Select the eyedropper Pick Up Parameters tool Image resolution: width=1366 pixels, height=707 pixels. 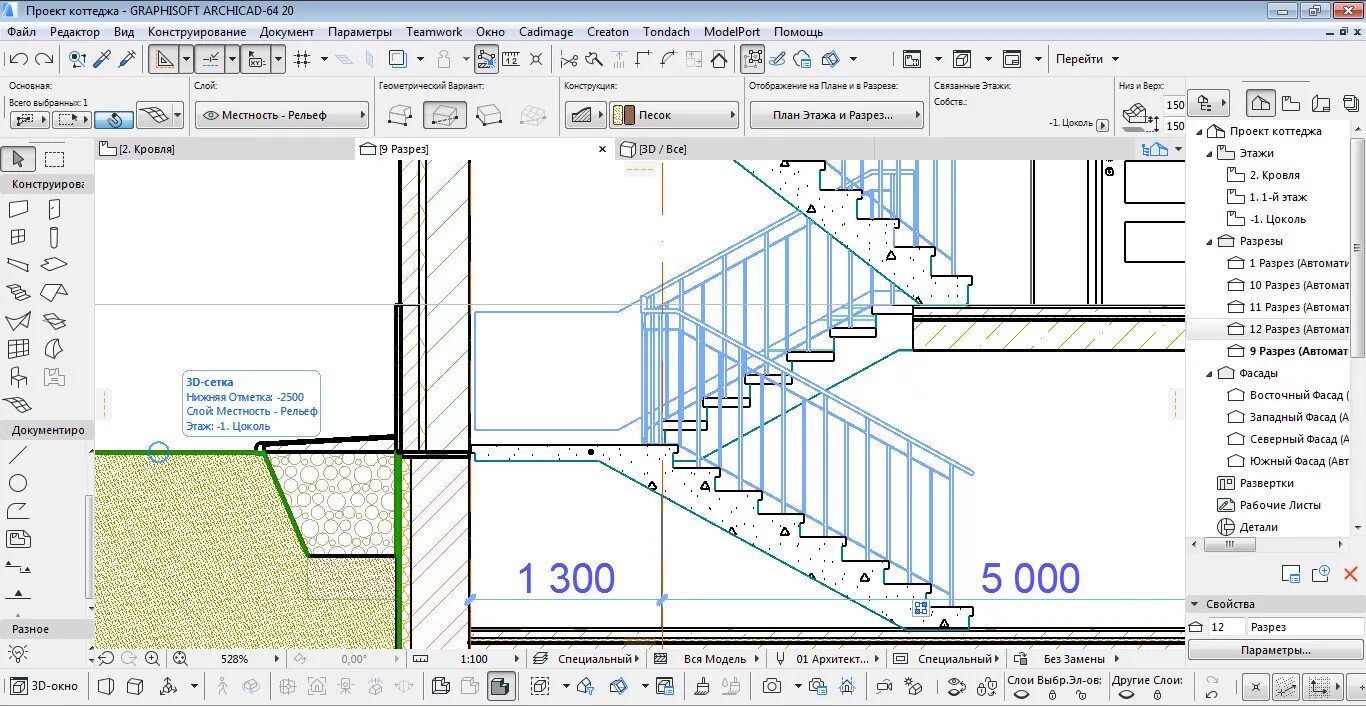point(102,59)
